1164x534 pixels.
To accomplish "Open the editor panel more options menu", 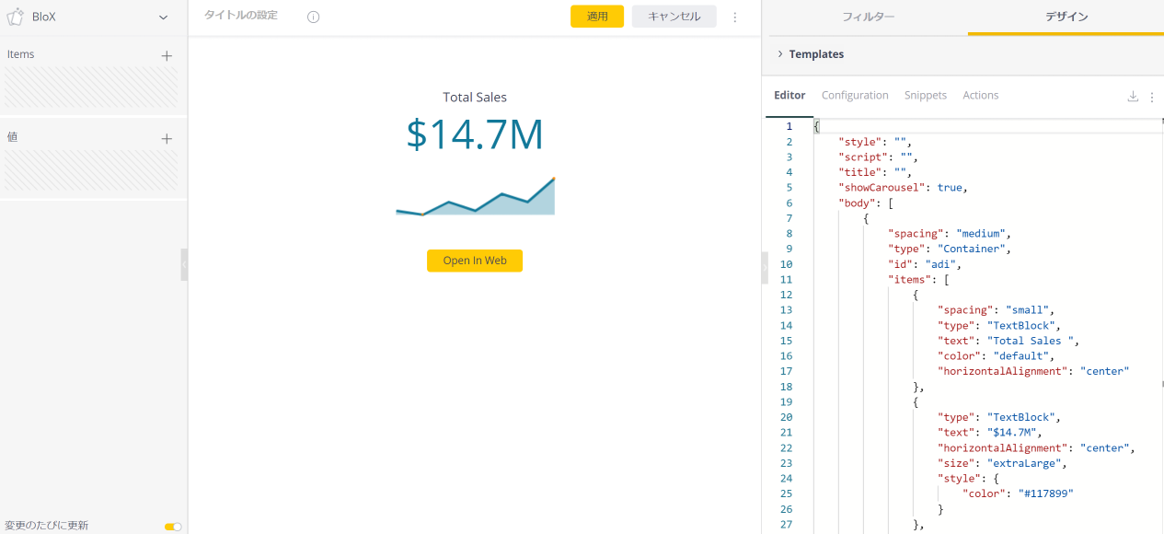I will 1152,96.
